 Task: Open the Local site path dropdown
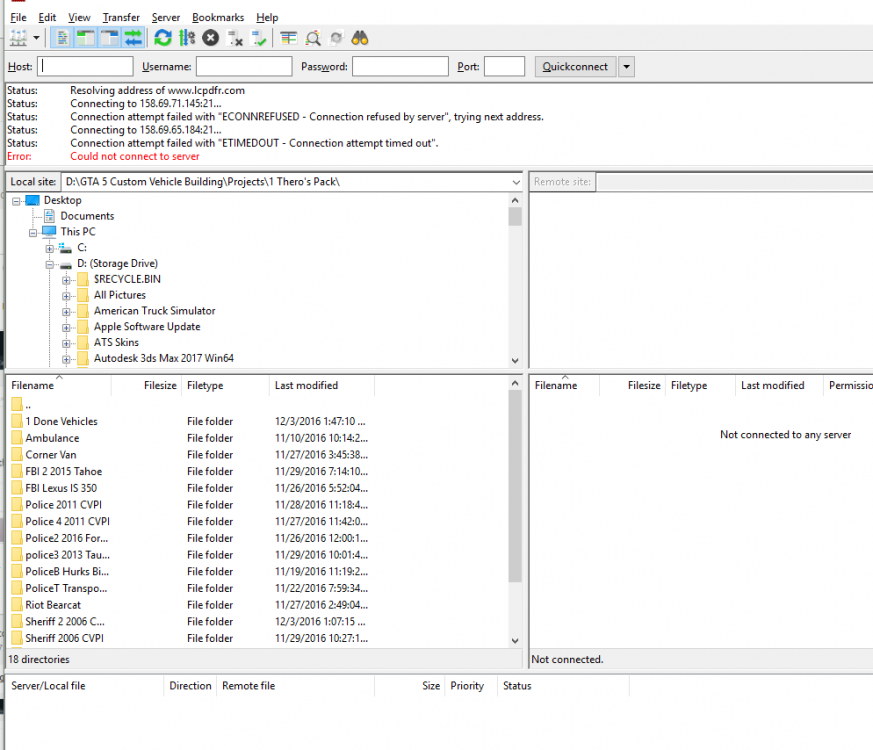[x=515, y=182]
